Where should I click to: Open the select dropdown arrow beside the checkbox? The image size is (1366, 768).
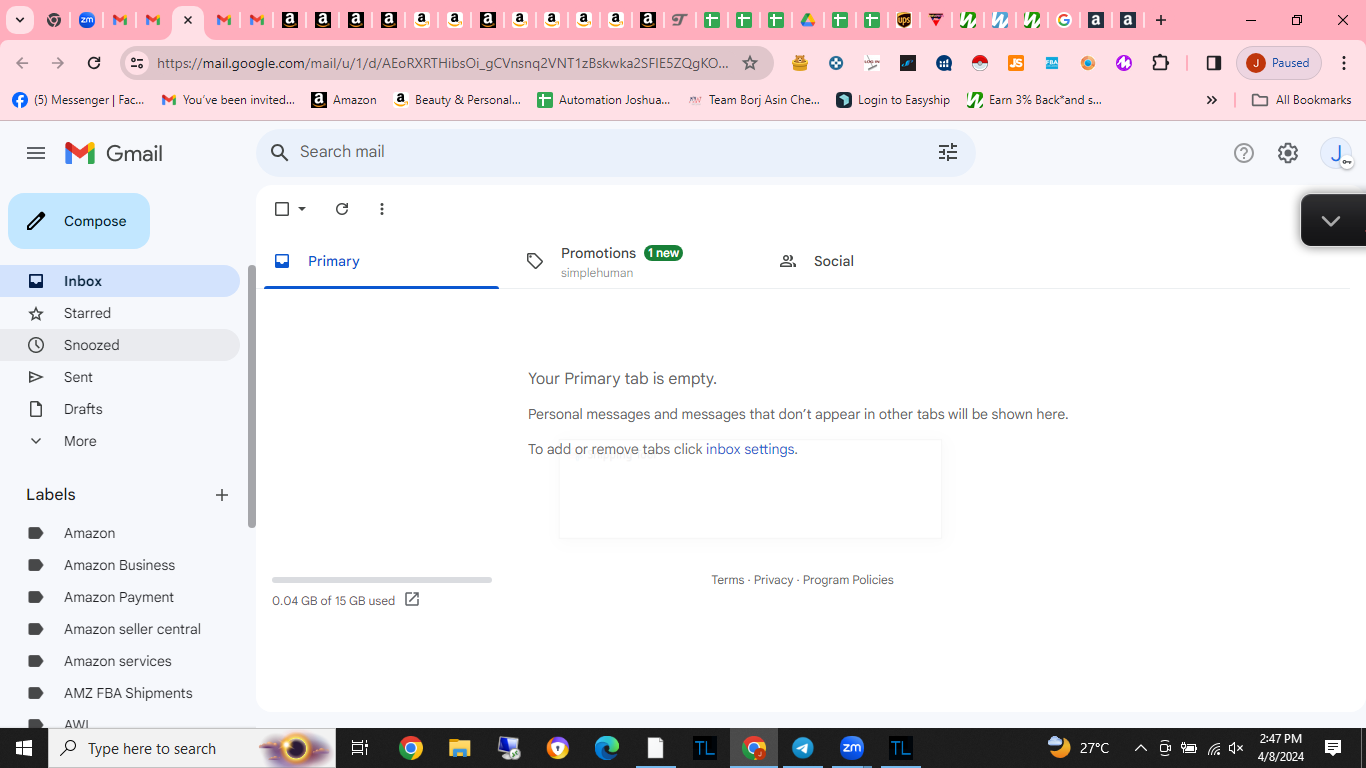click(302, 209)
